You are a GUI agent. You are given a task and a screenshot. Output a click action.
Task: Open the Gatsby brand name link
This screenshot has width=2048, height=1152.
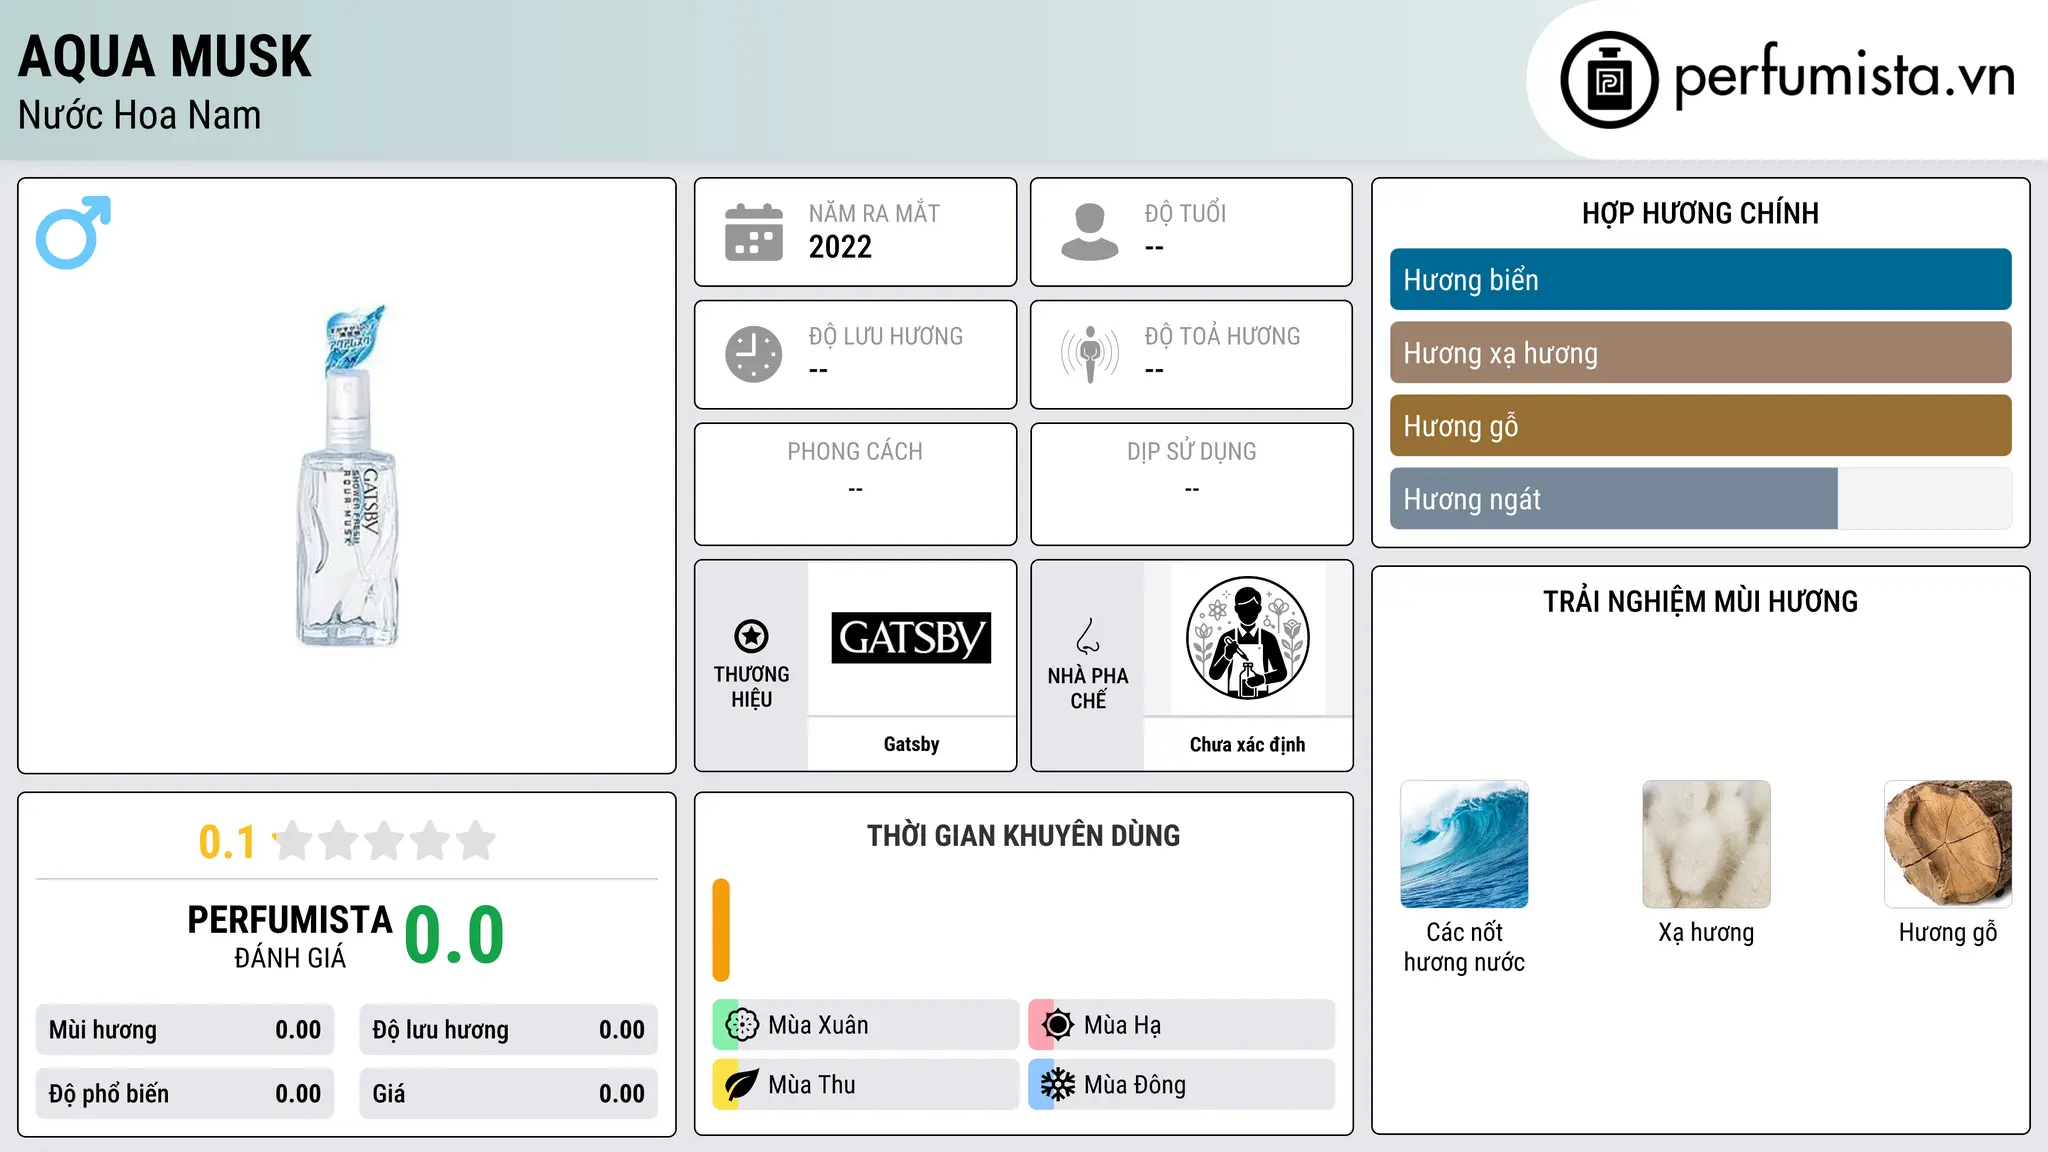[911, 744]
